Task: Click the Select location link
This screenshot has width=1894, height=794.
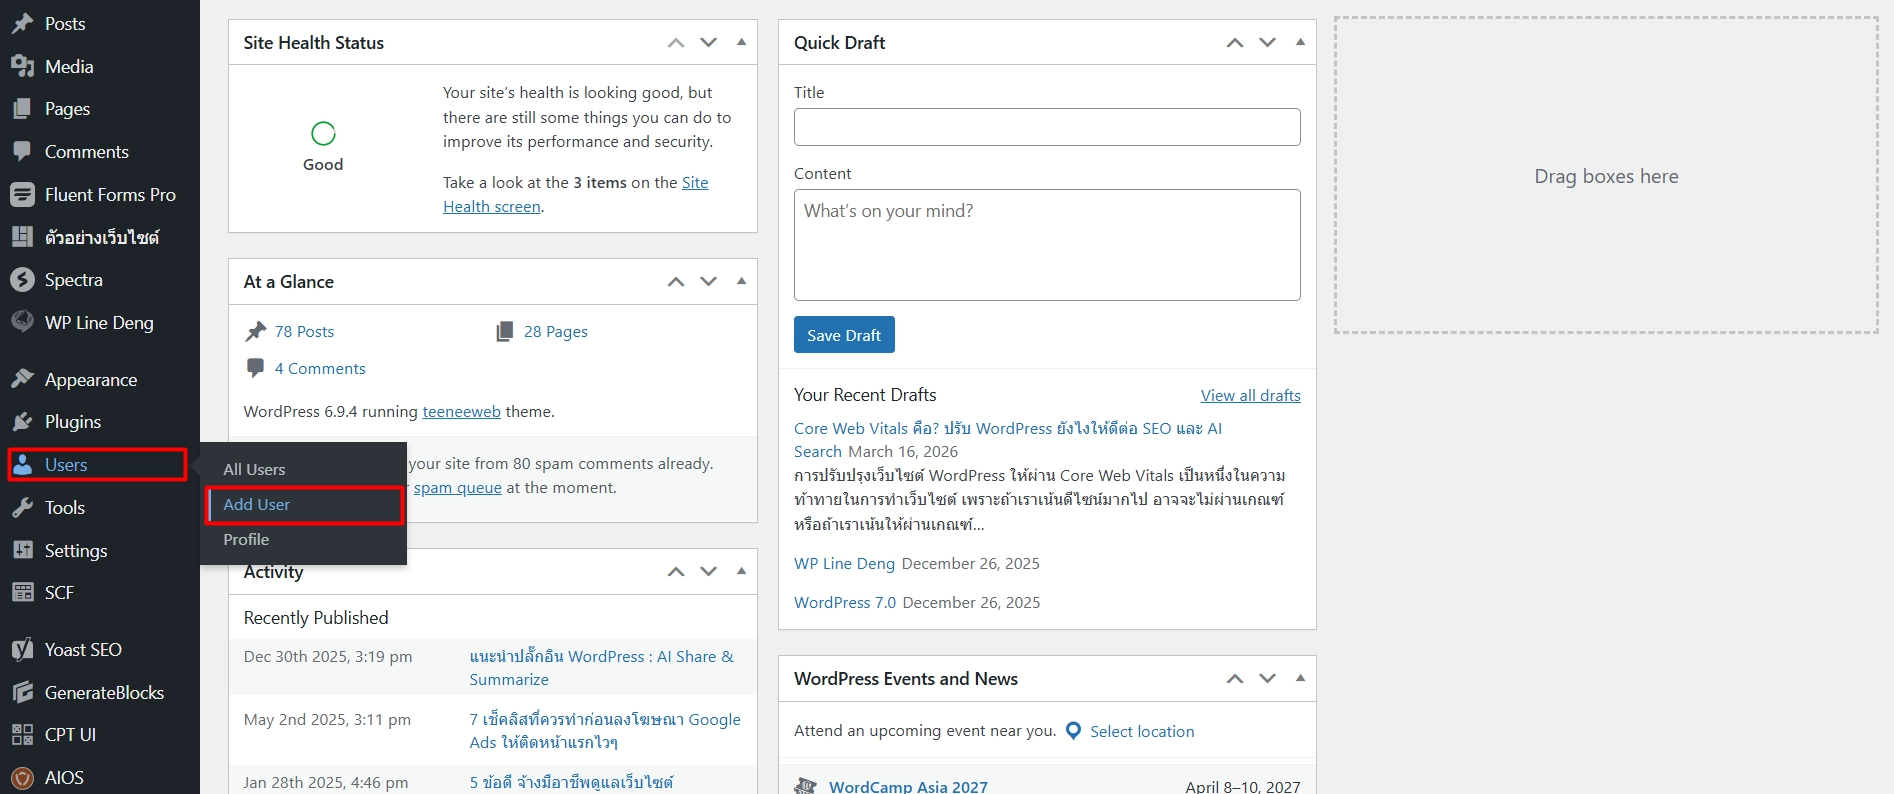Action: 1142,731
